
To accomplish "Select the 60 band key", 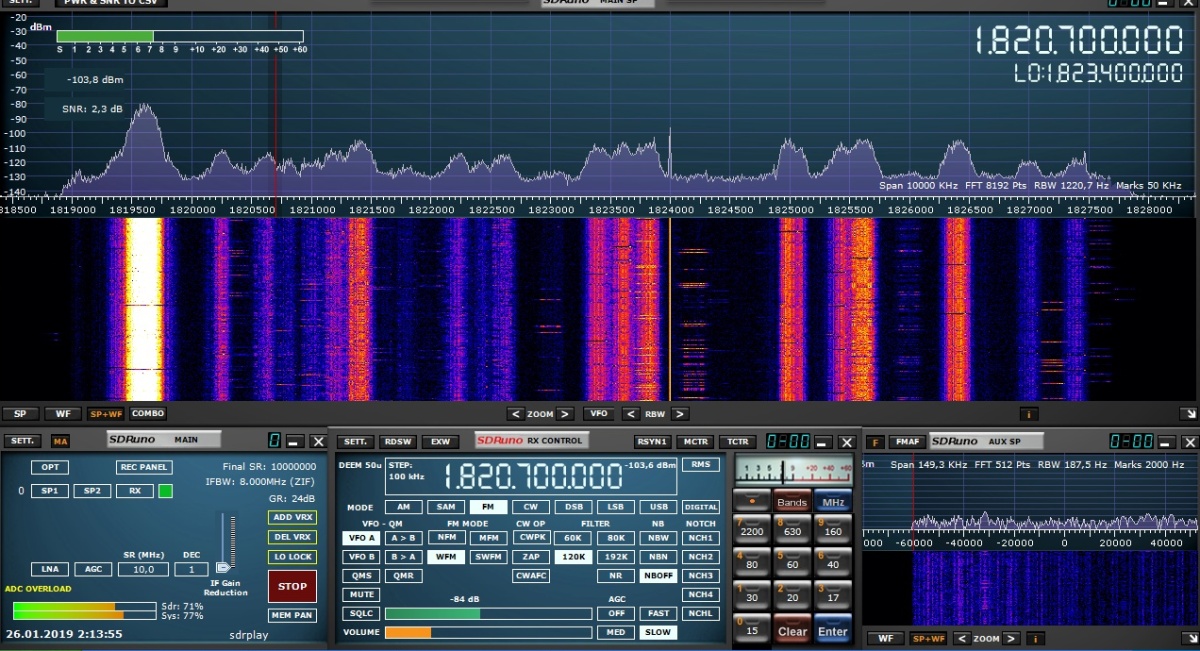I will (792, 564).
